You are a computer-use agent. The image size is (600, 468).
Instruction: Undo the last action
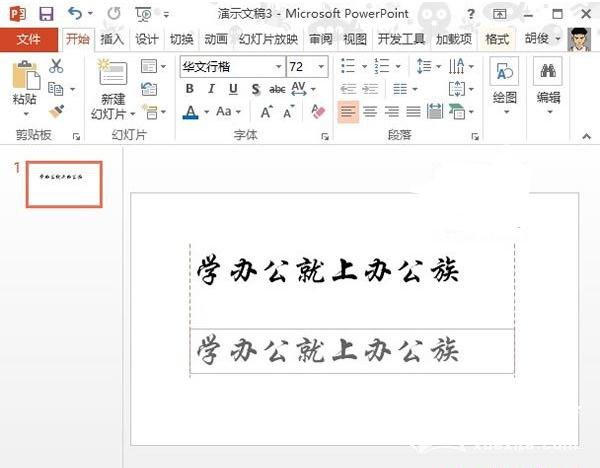point(75,13)
